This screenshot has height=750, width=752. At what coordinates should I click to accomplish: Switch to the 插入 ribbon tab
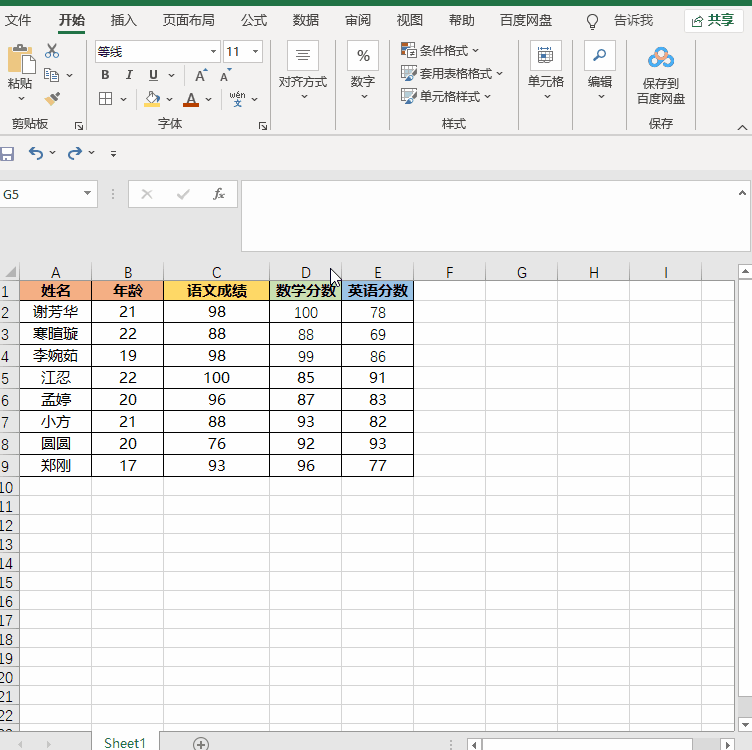click(x=124, y=20)
